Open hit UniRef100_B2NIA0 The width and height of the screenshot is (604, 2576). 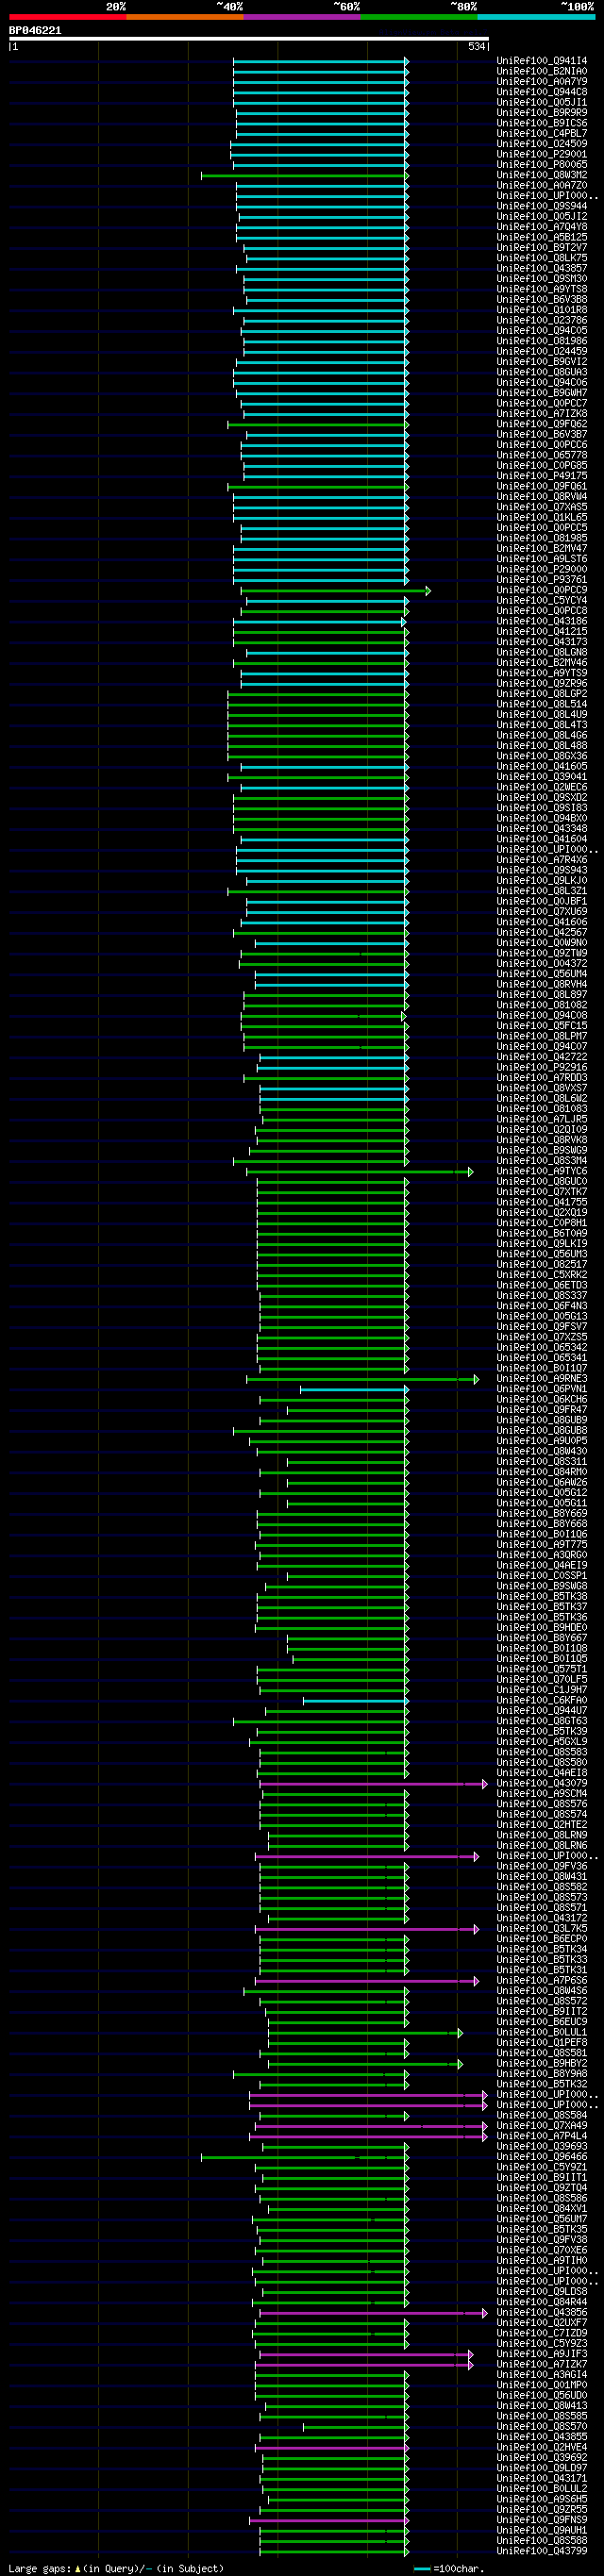point(542,72)
